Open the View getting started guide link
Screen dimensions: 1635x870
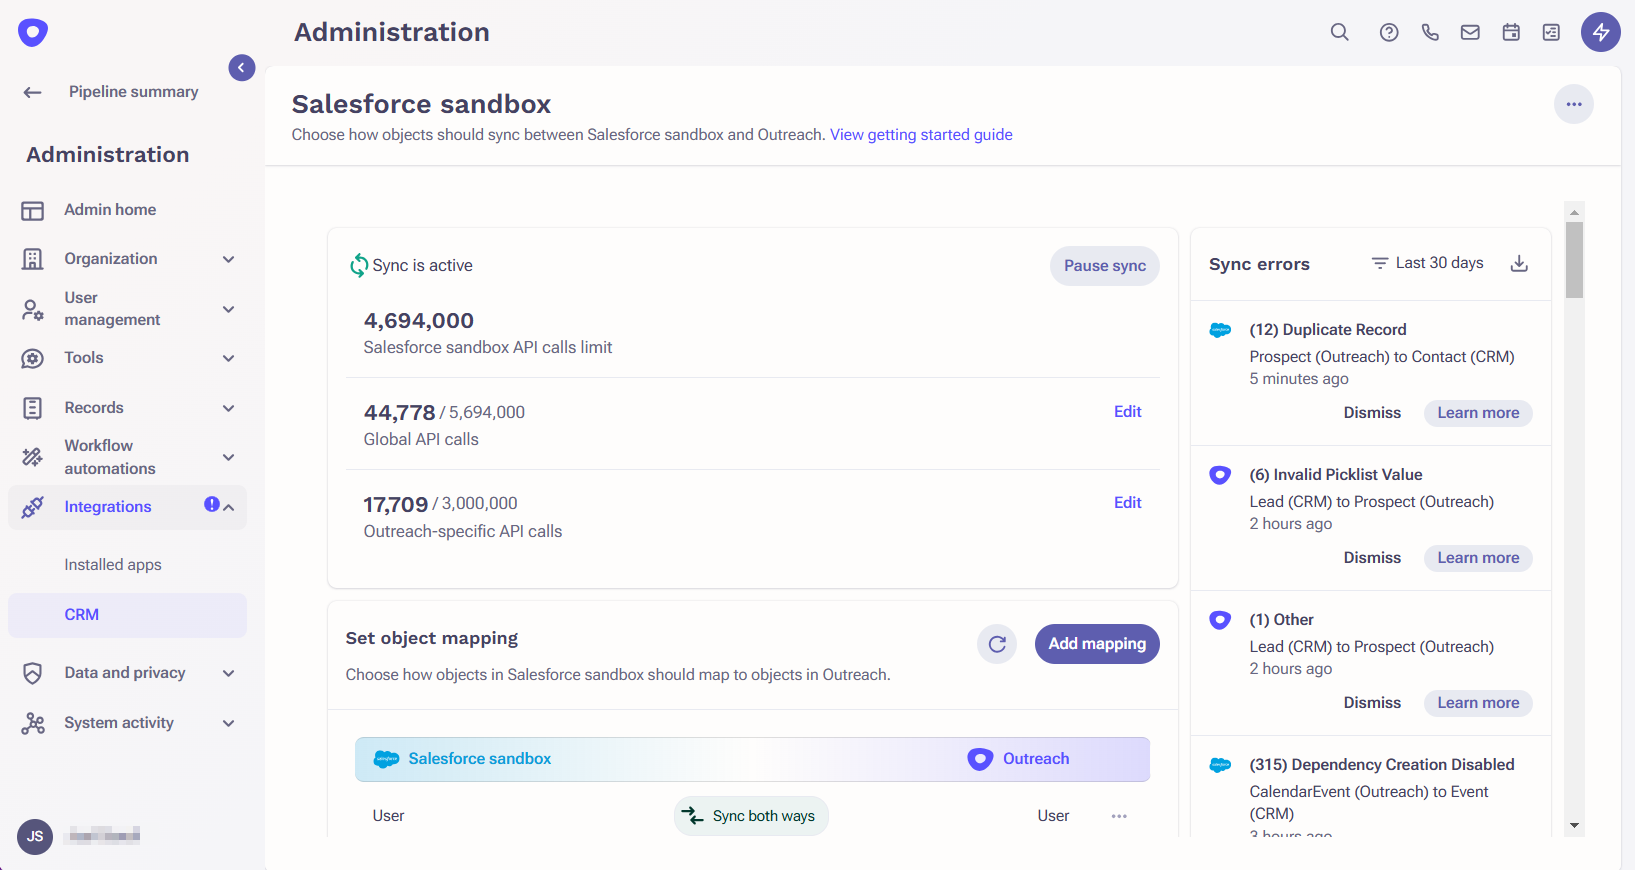pos(921,135)
